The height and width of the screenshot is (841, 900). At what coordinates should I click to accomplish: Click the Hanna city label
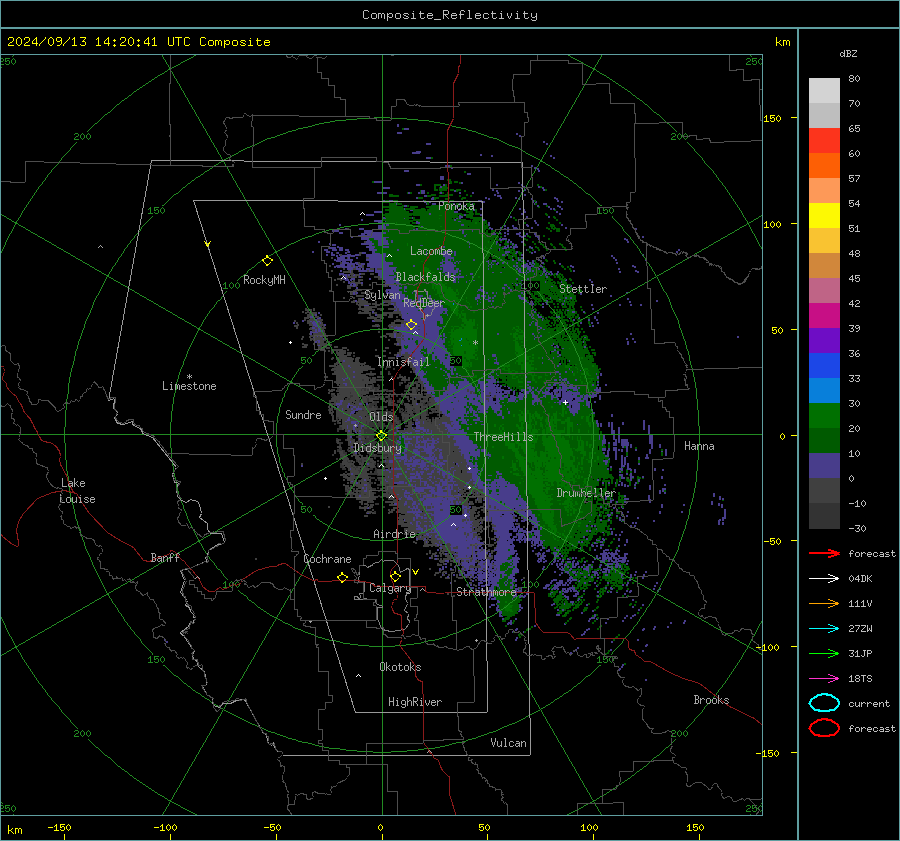(x=699, y=446)
